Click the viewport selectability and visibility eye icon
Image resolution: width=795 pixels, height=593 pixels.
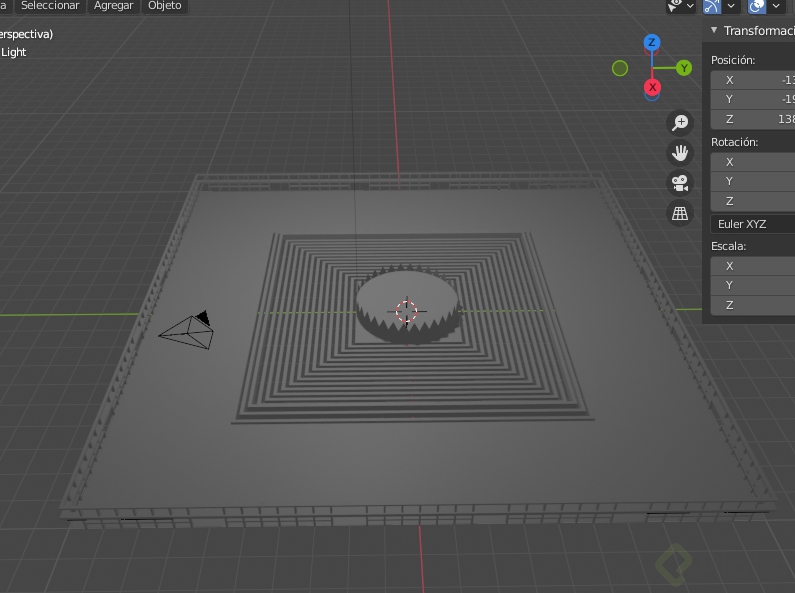click(675, 6)
